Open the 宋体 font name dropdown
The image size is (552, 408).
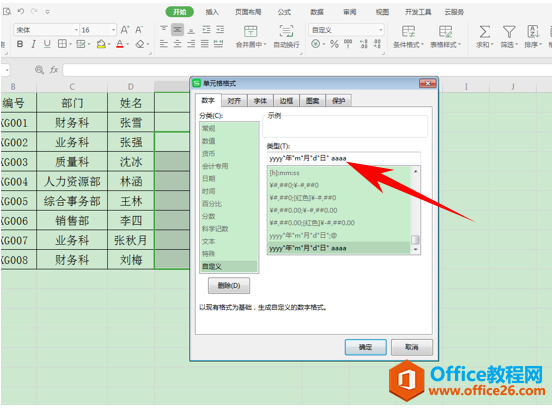(x=76, y=30)
